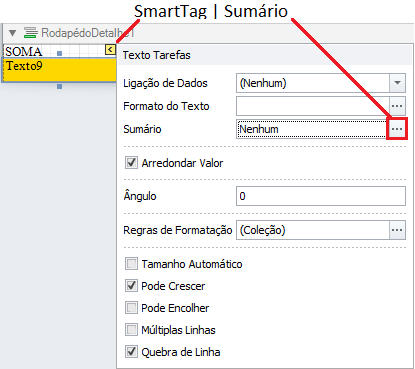Select the yellow Texto9 control
This screenshot has height=369, width=415.
point(59,70)
